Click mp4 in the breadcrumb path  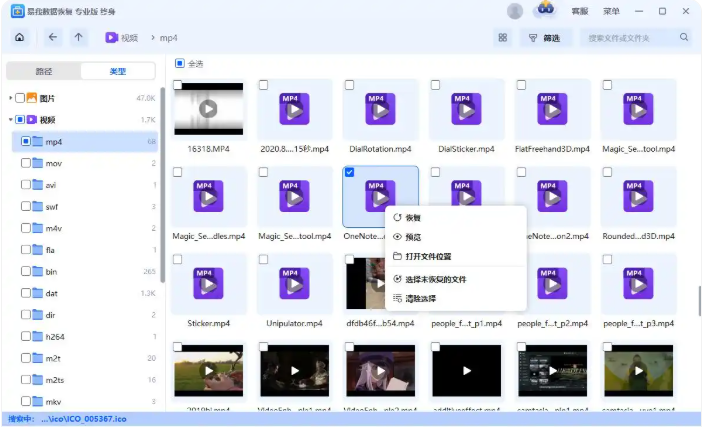point(169,38)
